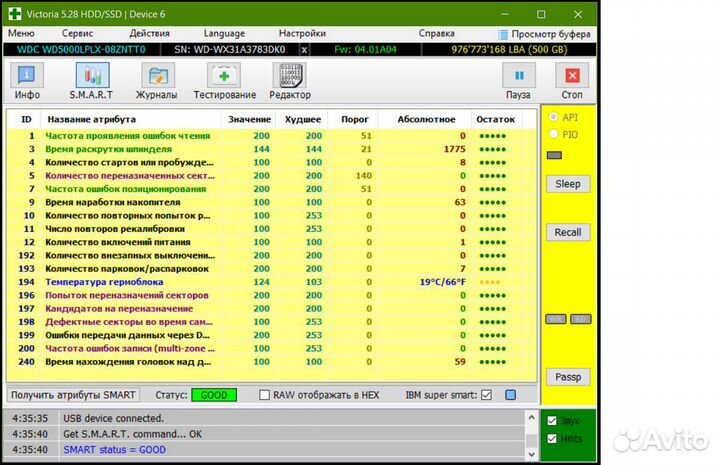Click the Get S.M.A.R.T. command... OK log entry
The width and height of the screenshot is (720, 465).
(264, 434)
